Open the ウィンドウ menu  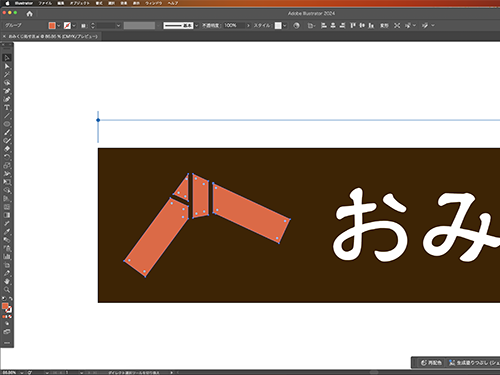coord(153,3)
